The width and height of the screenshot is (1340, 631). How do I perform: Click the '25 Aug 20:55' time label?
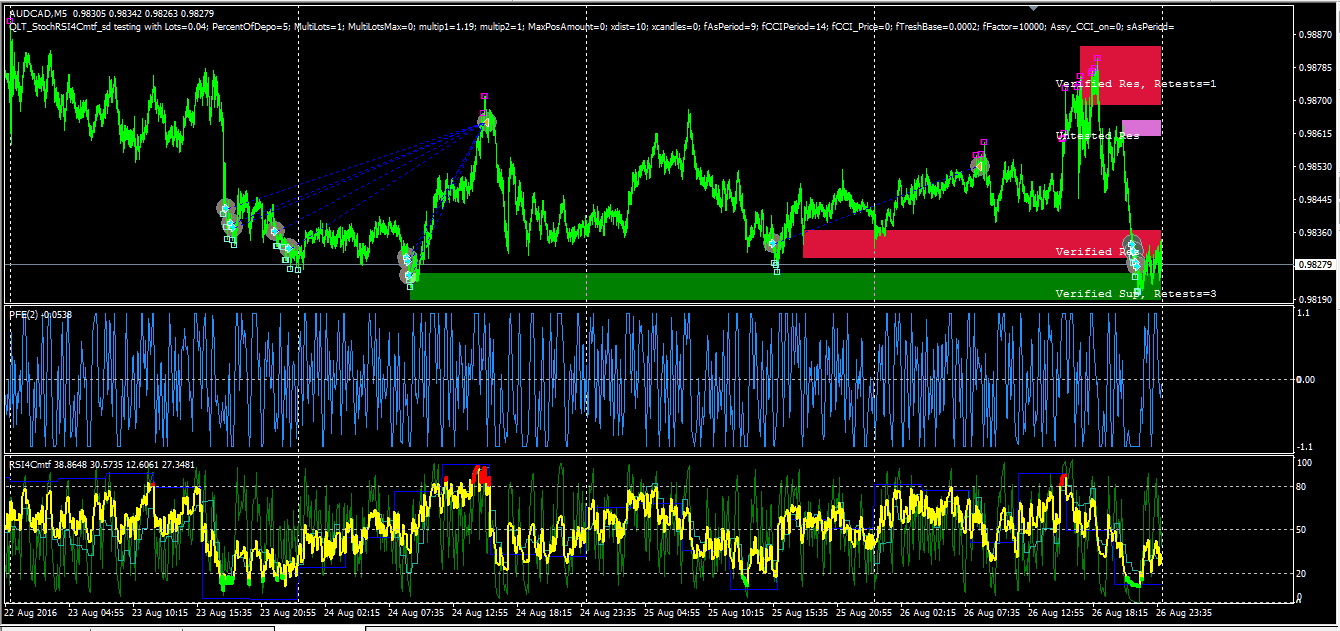pyautogui.click(x=862, y=612)
